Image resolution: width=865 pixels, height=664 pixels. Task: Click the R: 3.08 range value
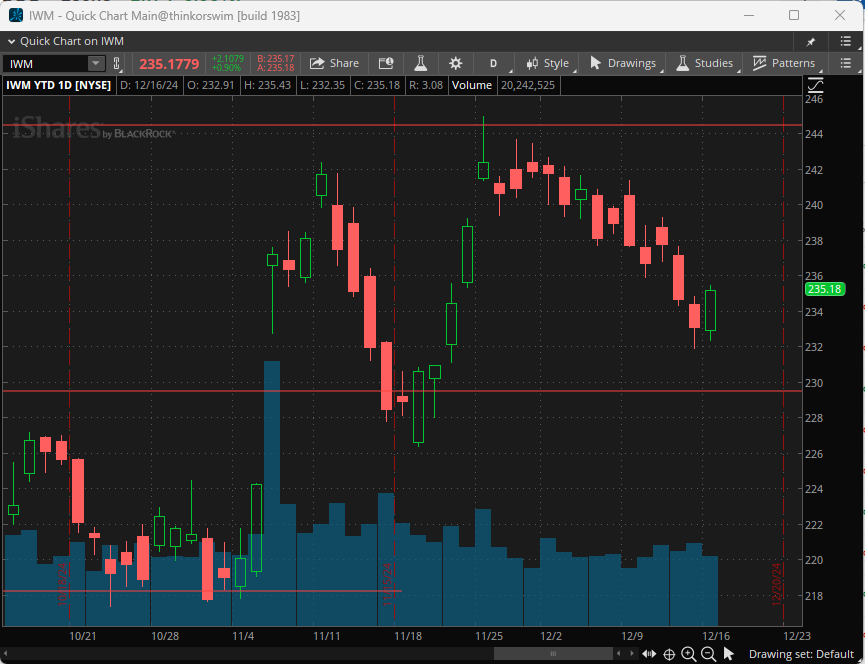[426, 85]
